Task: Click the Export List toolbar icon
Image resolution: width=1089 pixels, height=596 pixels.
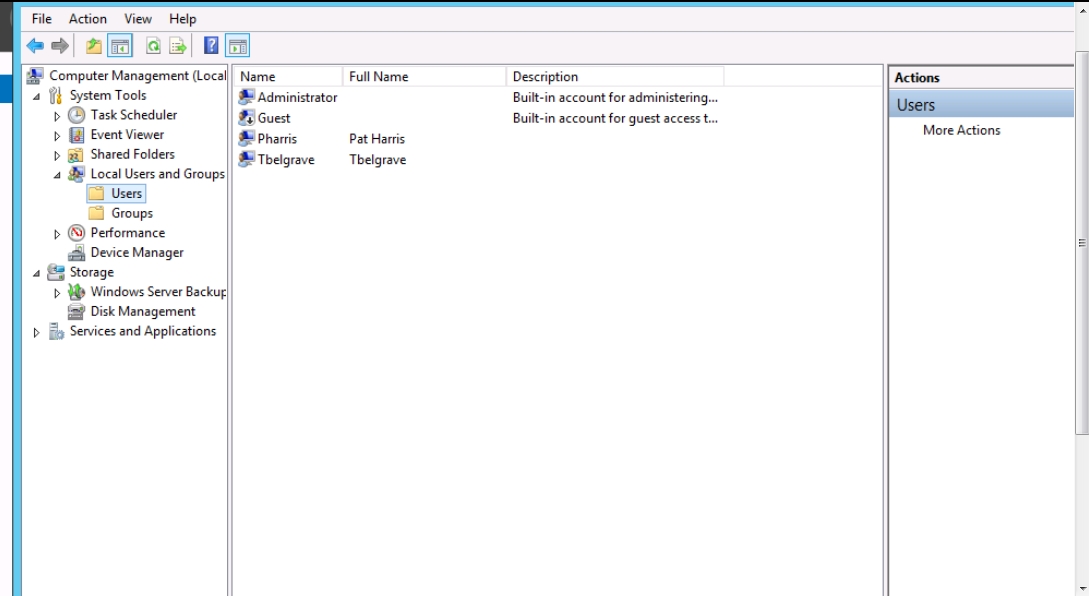Action: click(178, 47)
